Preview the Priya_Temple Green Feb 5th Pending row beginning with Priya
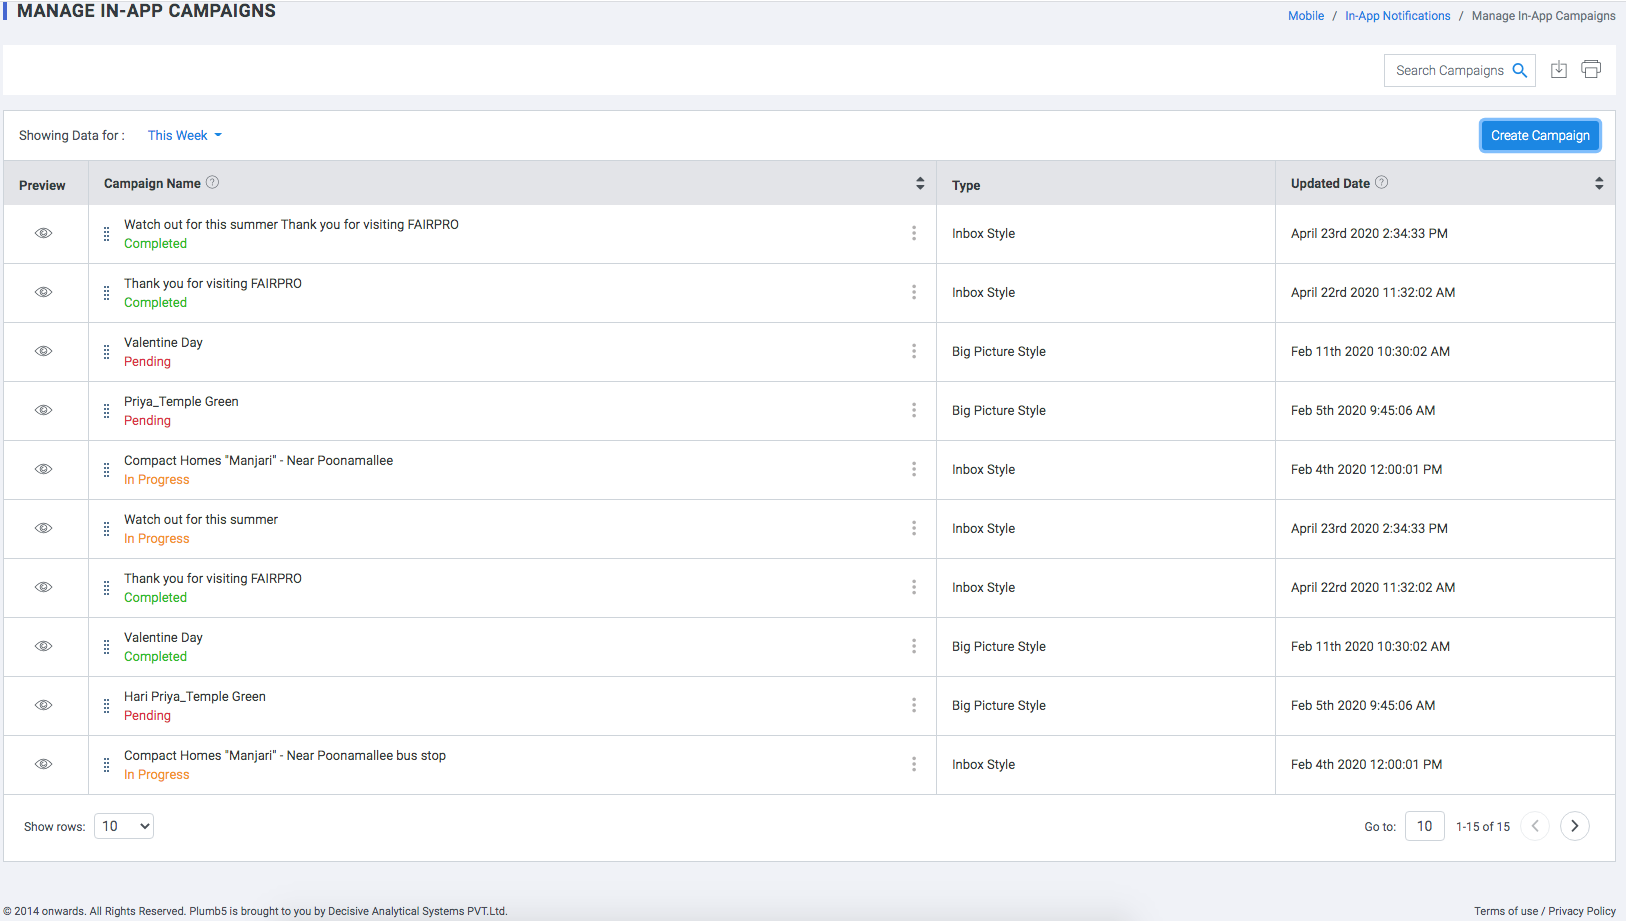The height and width of the screenshot is (921, 1626). click(x=44, y=410)
